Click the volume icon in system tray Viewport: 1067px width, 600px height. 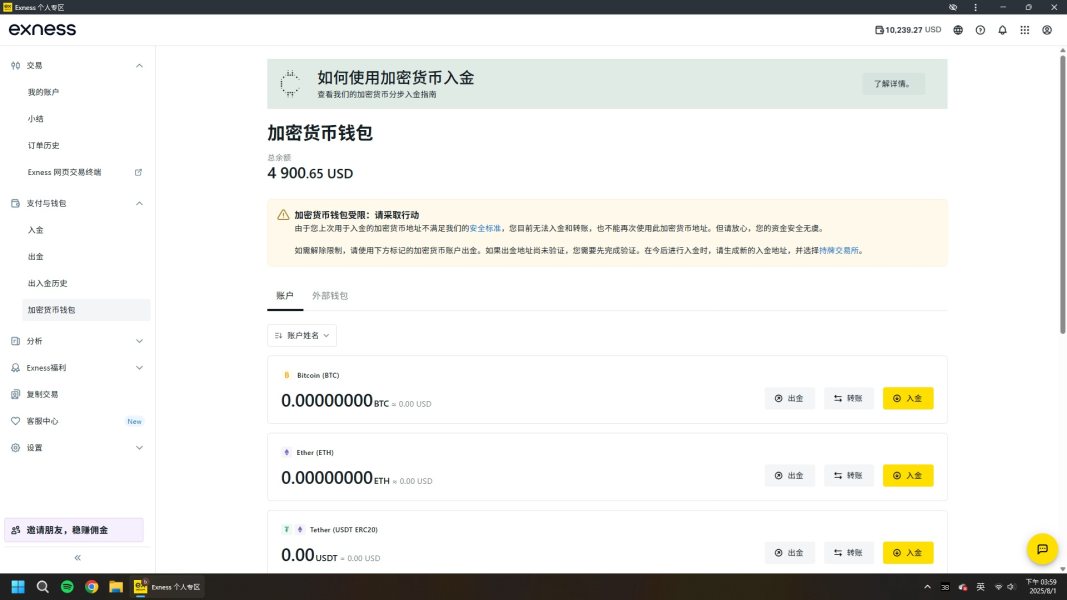point(1011,587)
